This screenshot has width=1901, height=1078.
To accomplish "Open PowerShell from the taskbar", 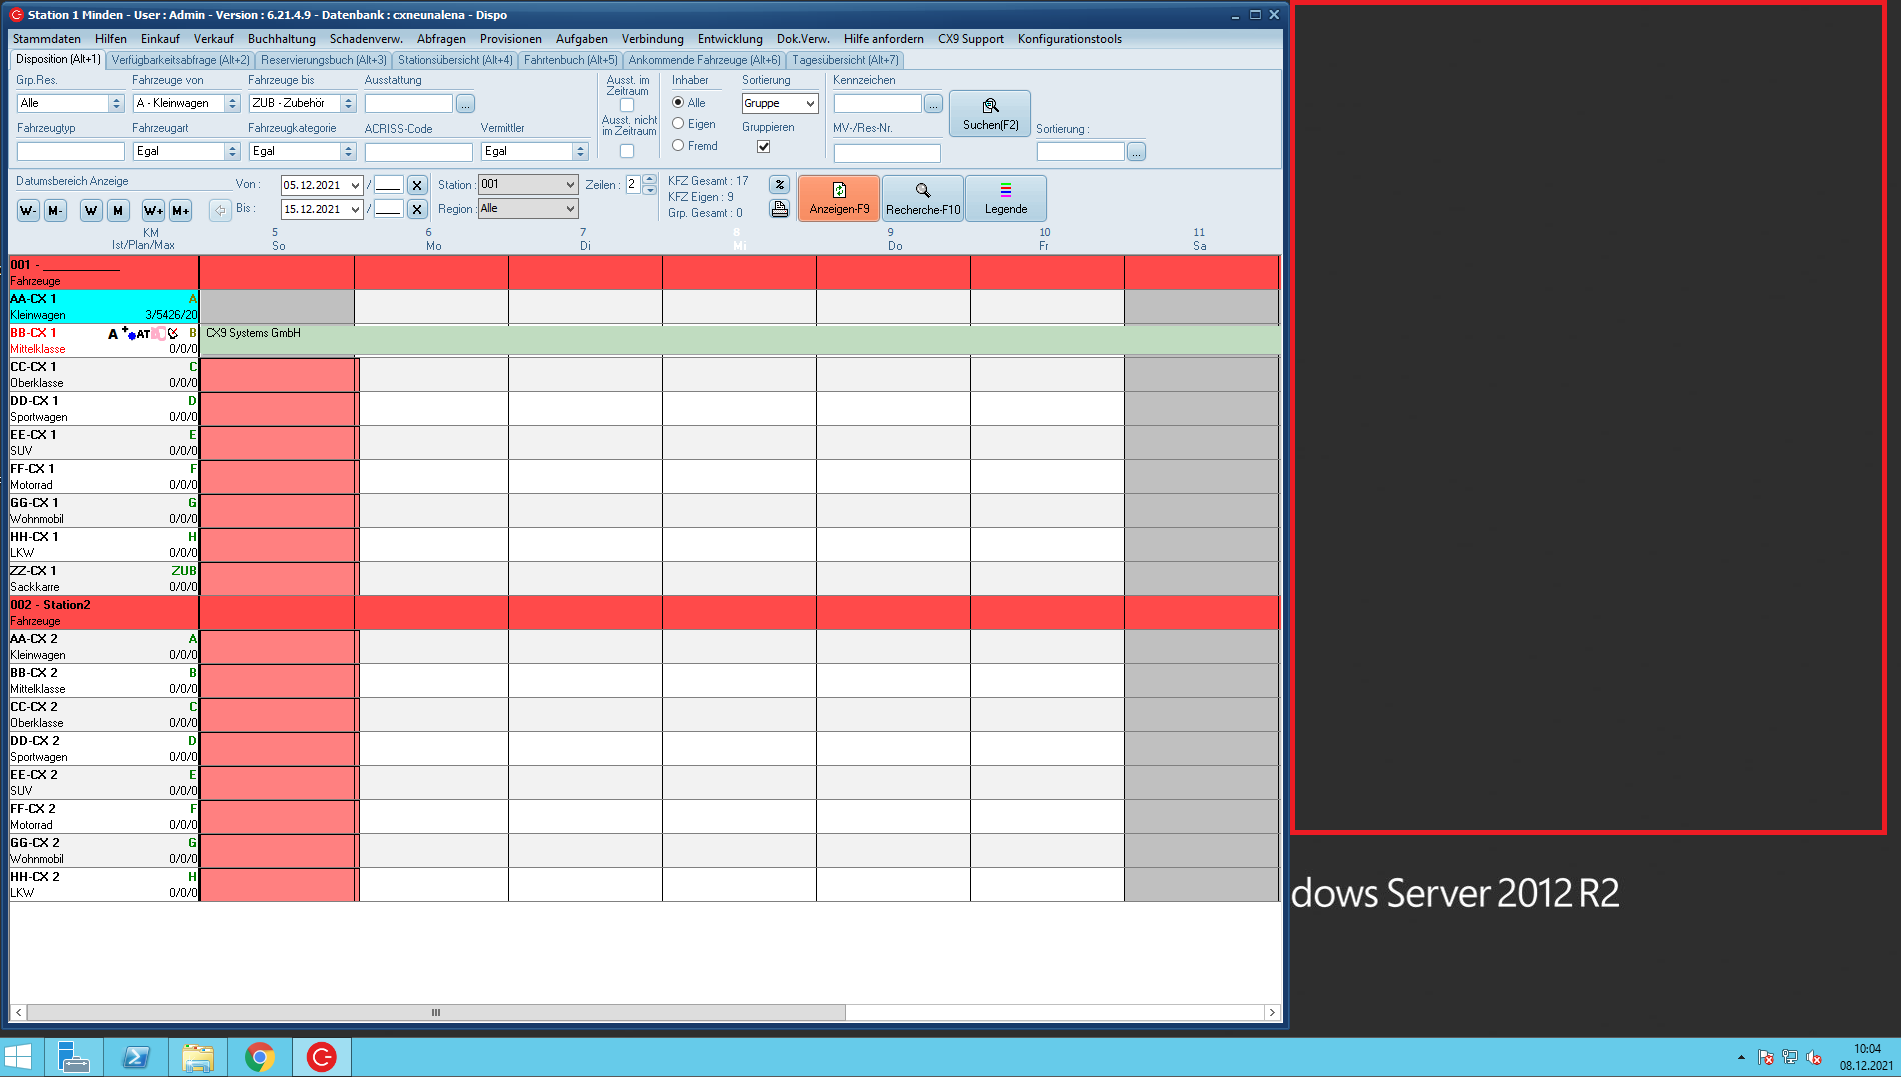I will tap(136, 1057).
